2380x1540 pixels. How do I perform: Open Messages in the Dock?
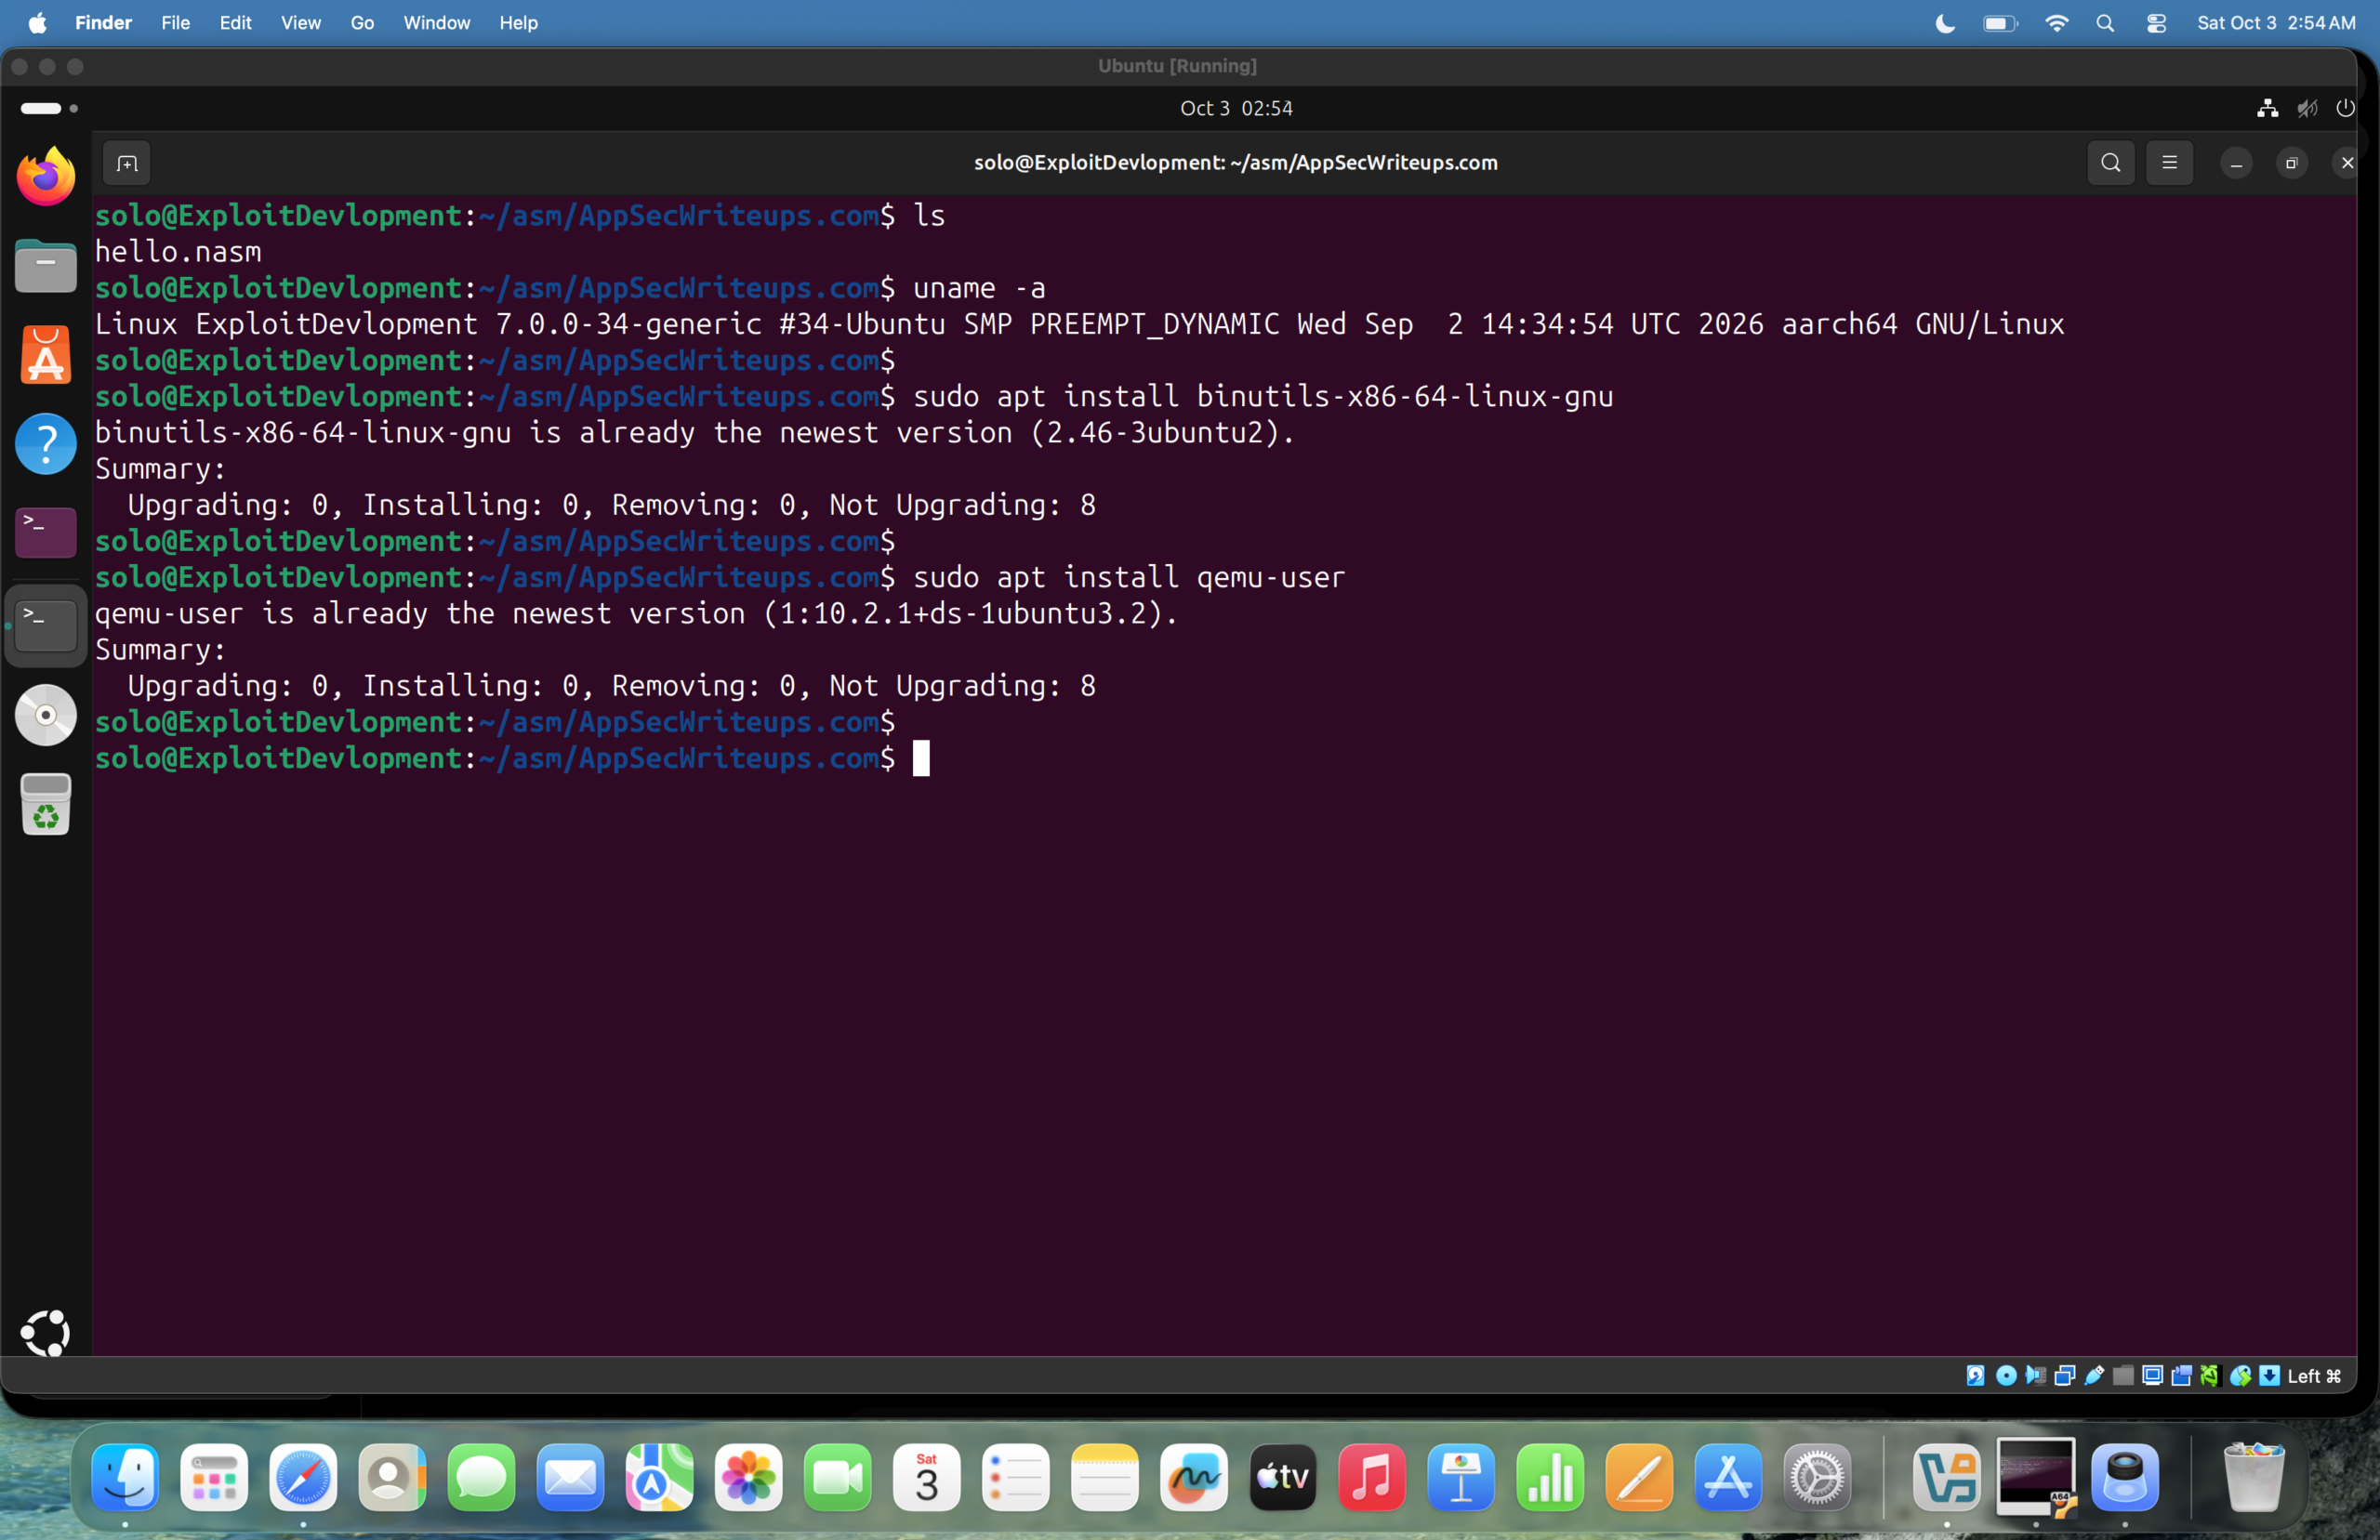pyautogui.click(x=481, y=1477)
